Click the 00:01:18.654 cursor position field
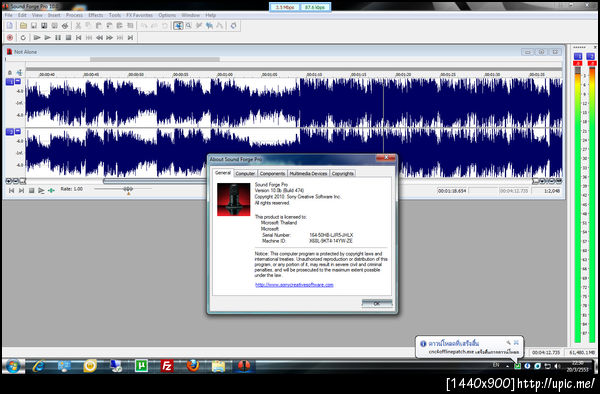This screenshot has width=600, height=394. pos(452,190)
